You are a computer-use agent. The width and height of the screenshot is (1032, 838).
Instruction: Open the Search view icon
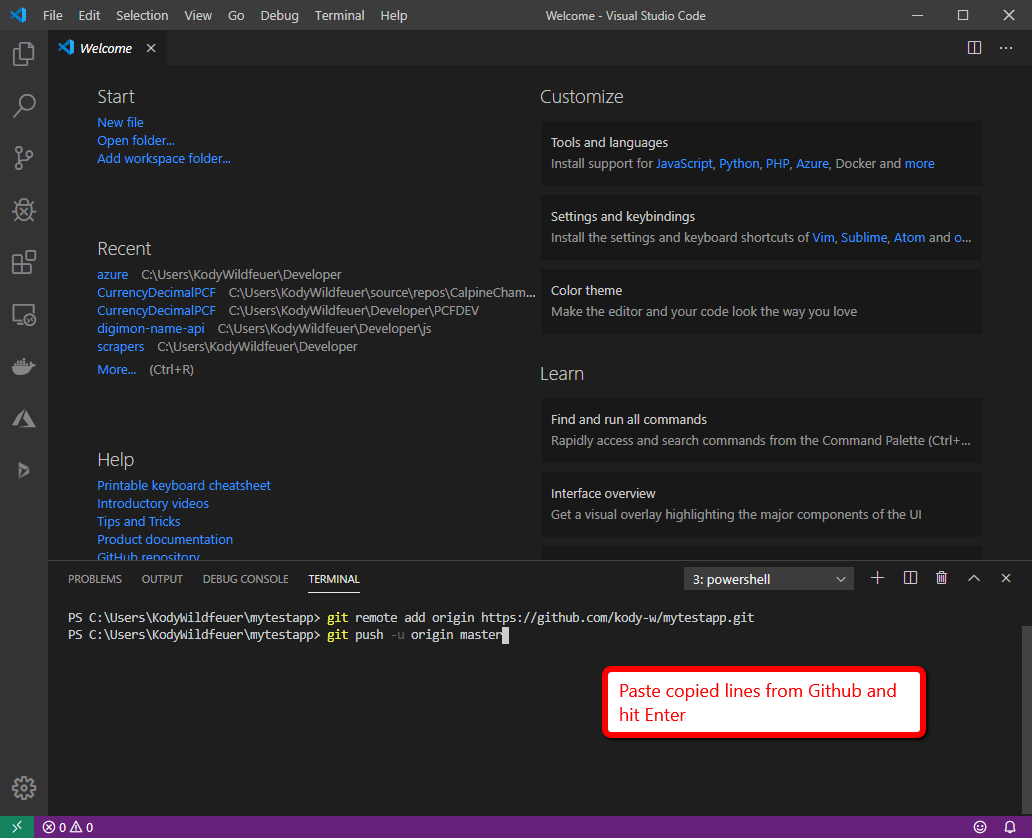coord(24,105)
